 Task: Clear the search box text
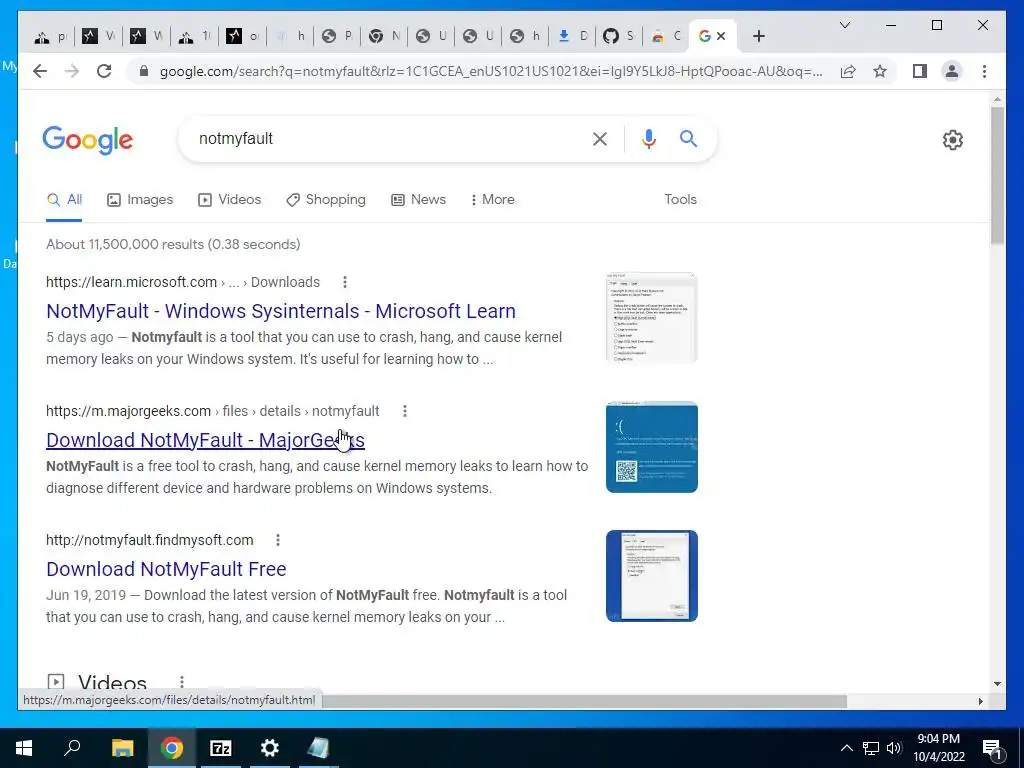coord(600,139)
